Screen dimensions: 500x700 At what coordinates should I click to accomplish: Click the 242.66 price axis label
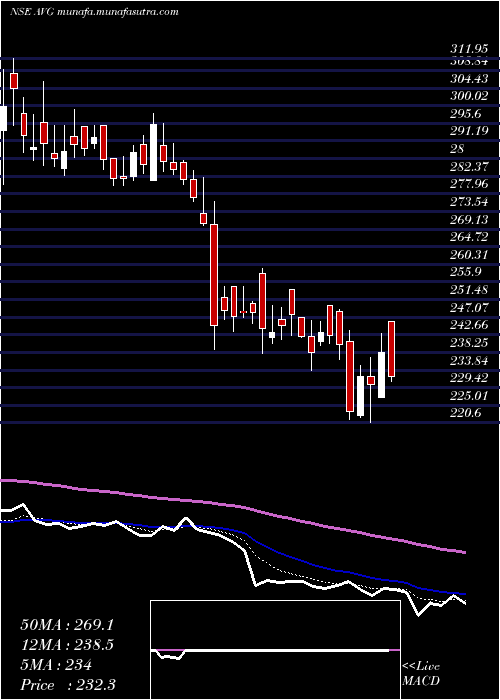(469, 325)
